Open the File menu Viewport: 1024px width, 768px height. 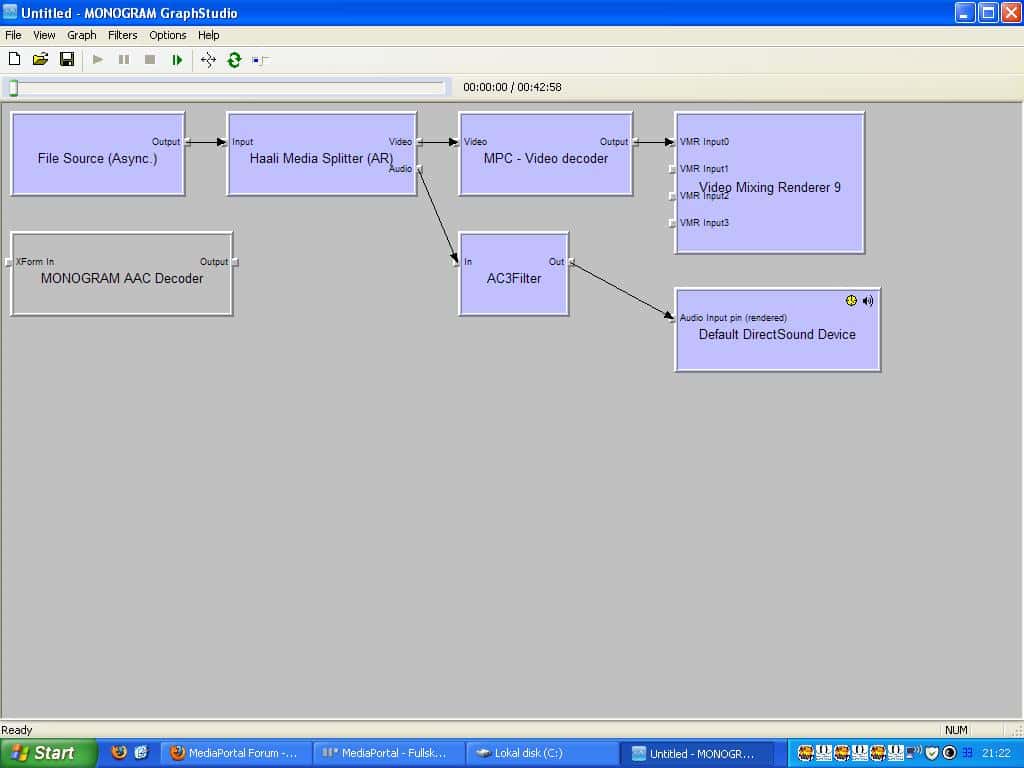coord(13,35)
